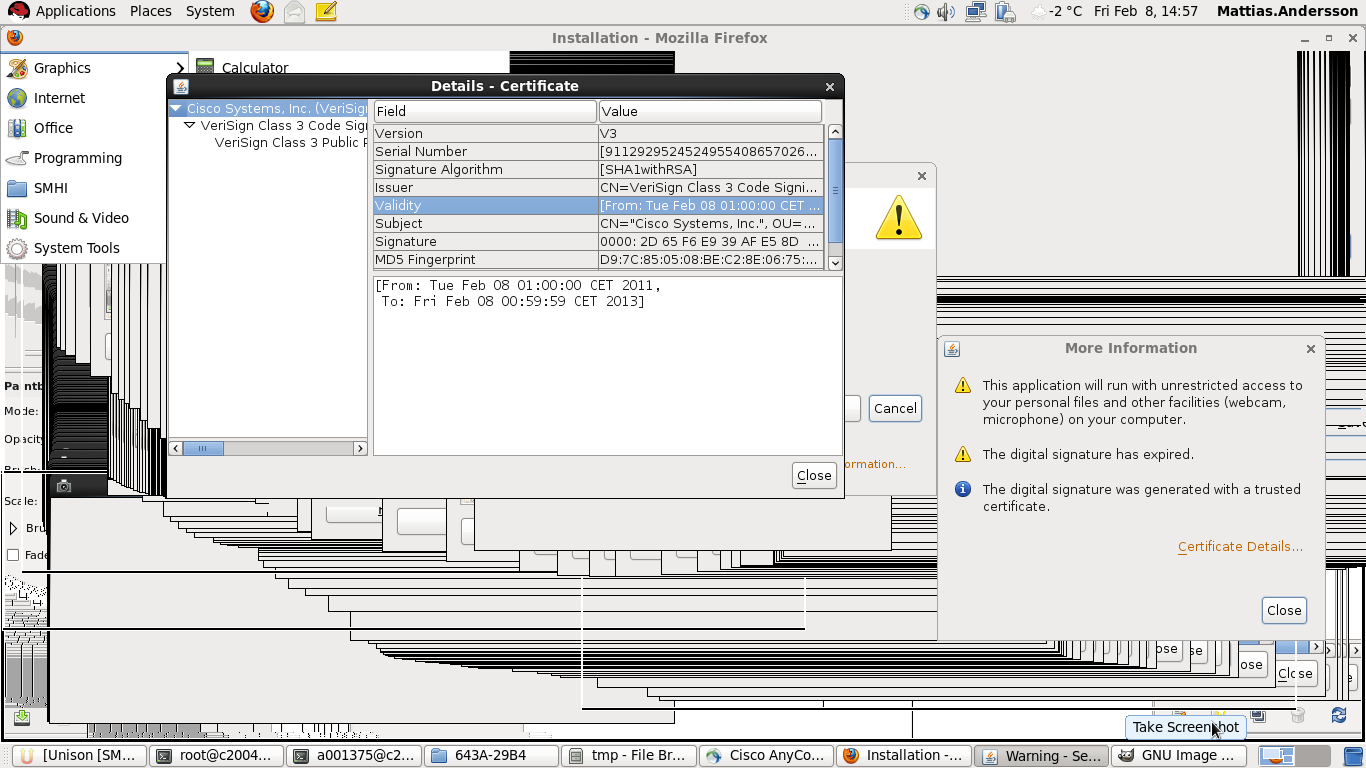The width and height of the screenshot is (1366, 768).
Task: Select the Version field row
Action: (598, 133)
